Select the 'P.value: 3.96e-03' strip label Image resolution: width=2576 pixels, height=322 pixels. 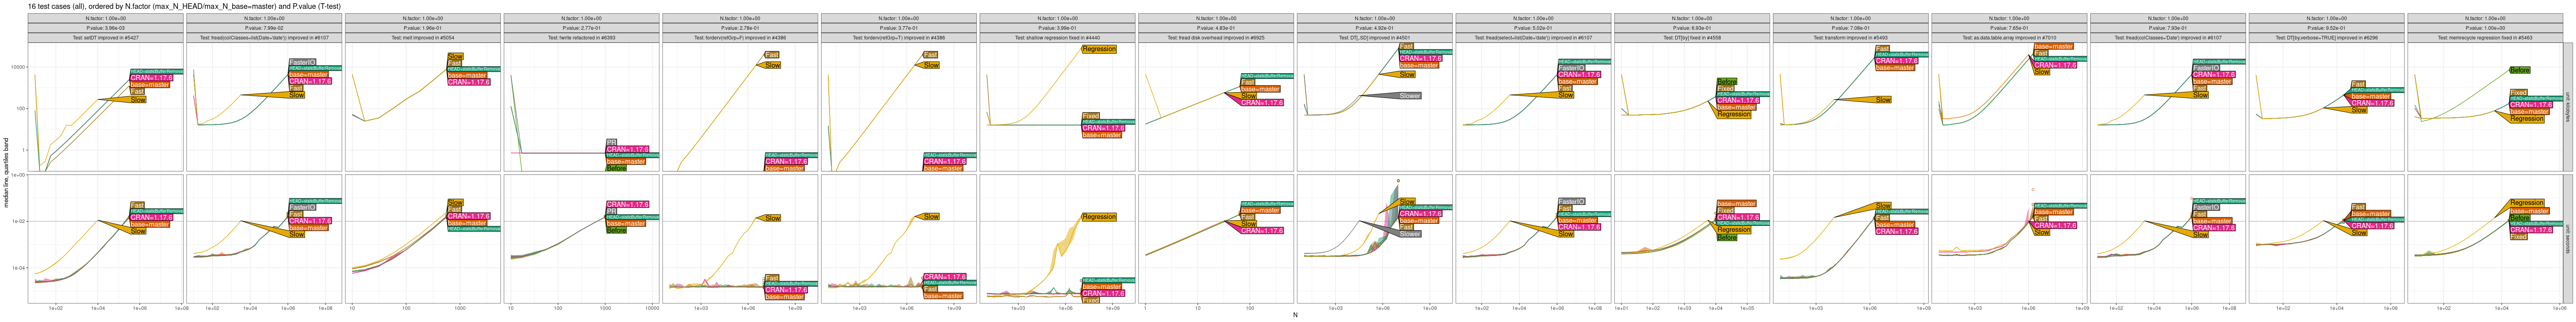(106, 28)
